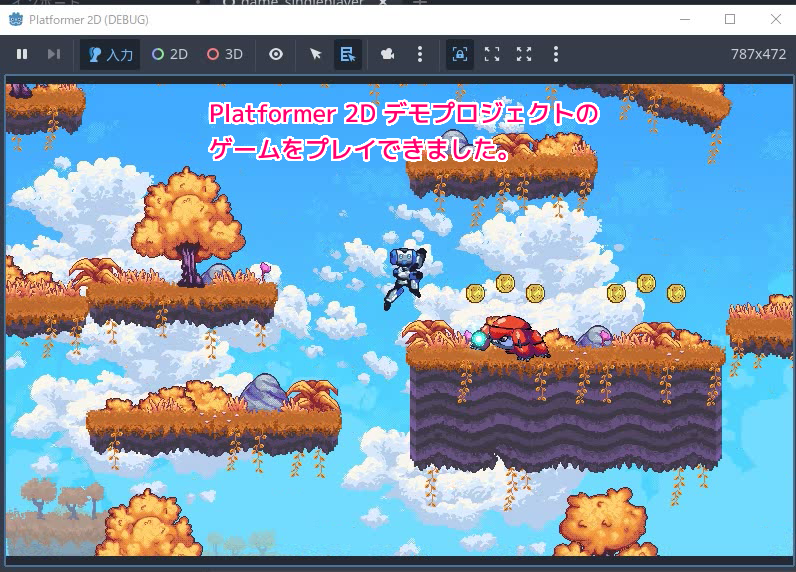
Task: Toggle embed game on next play
Action: click(460, 54)
